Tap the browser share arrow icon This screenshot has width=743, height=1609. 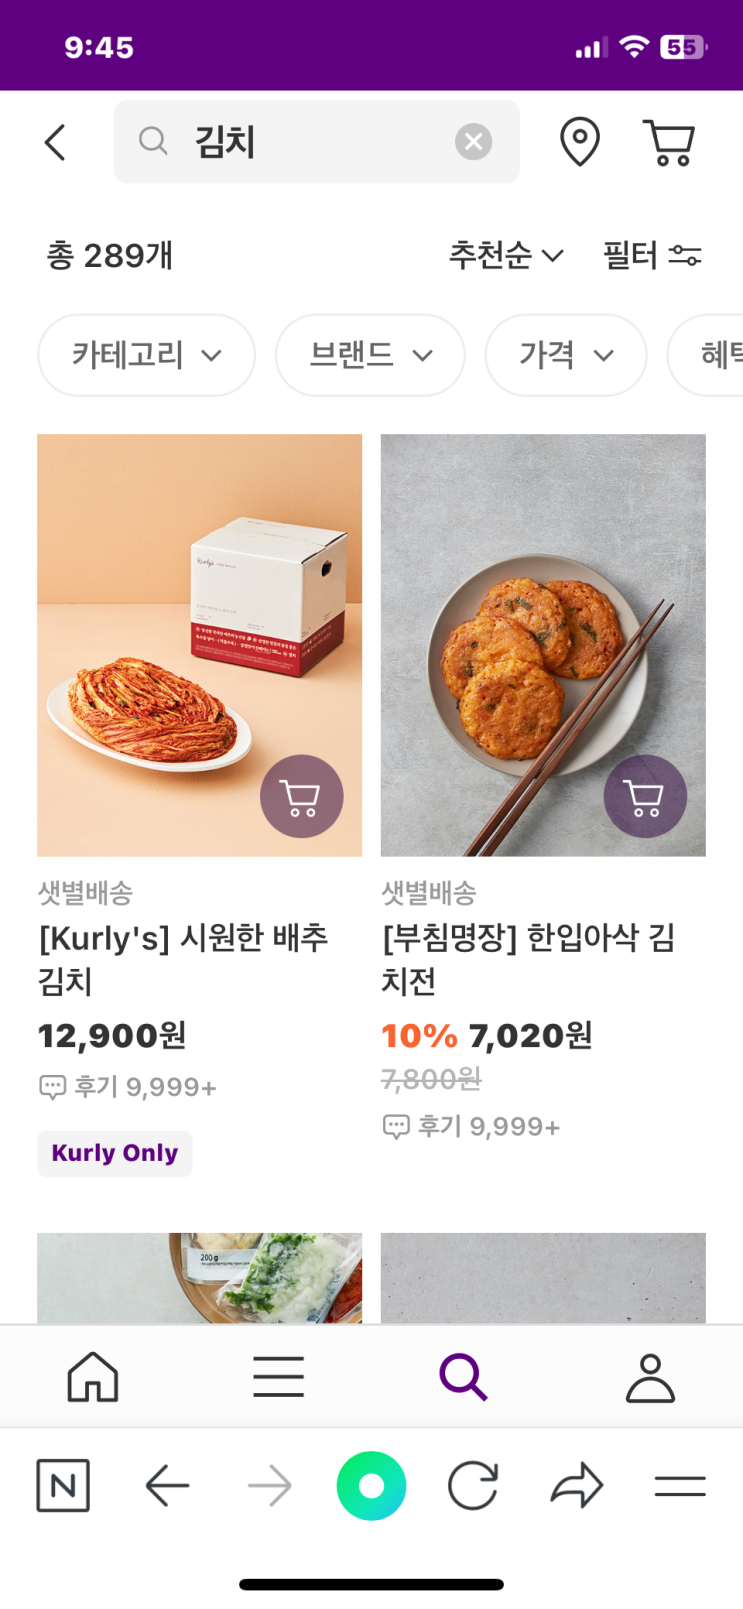click(577, 1486)
